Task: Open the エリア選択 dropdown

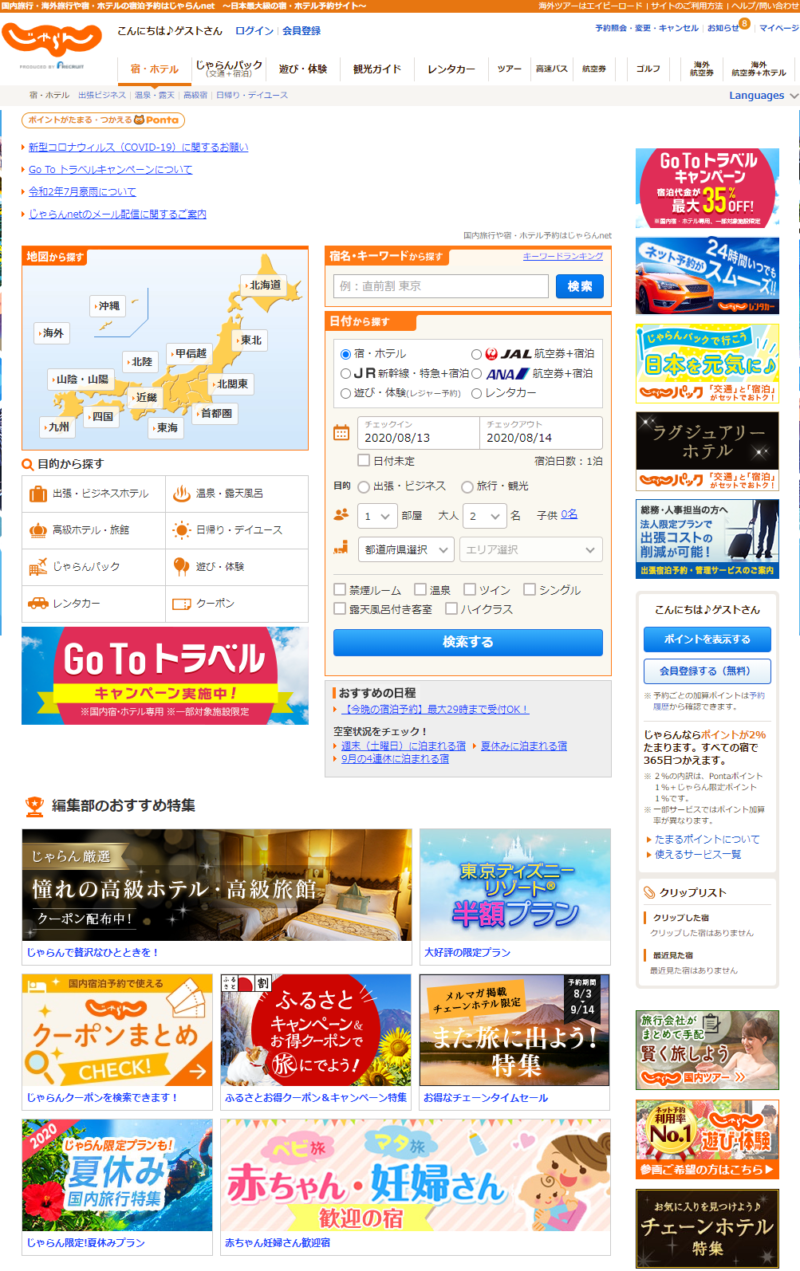Action: pos(530,549)
